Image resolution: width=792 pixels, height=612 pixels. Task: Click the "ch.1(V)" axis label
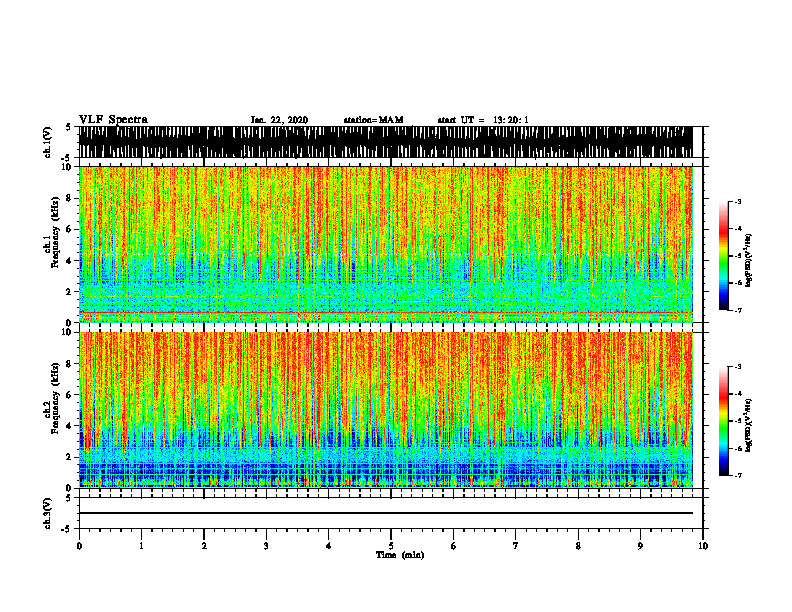48,142
